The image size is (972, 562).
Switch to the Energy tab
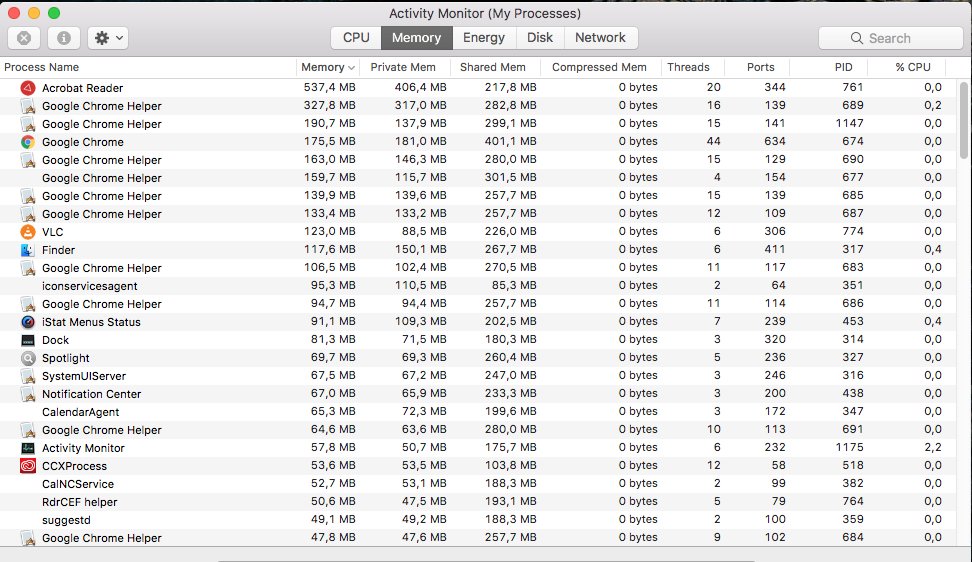[484, 38]
